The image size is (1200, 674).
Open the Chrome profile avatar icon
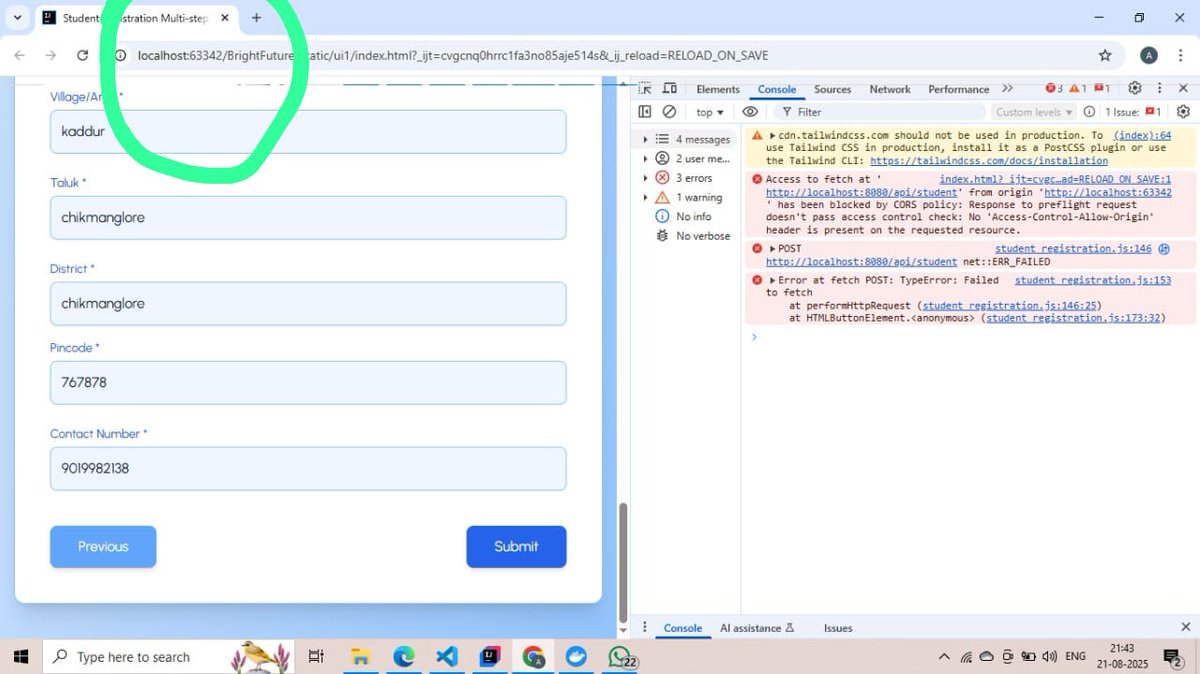[1149, 55]
